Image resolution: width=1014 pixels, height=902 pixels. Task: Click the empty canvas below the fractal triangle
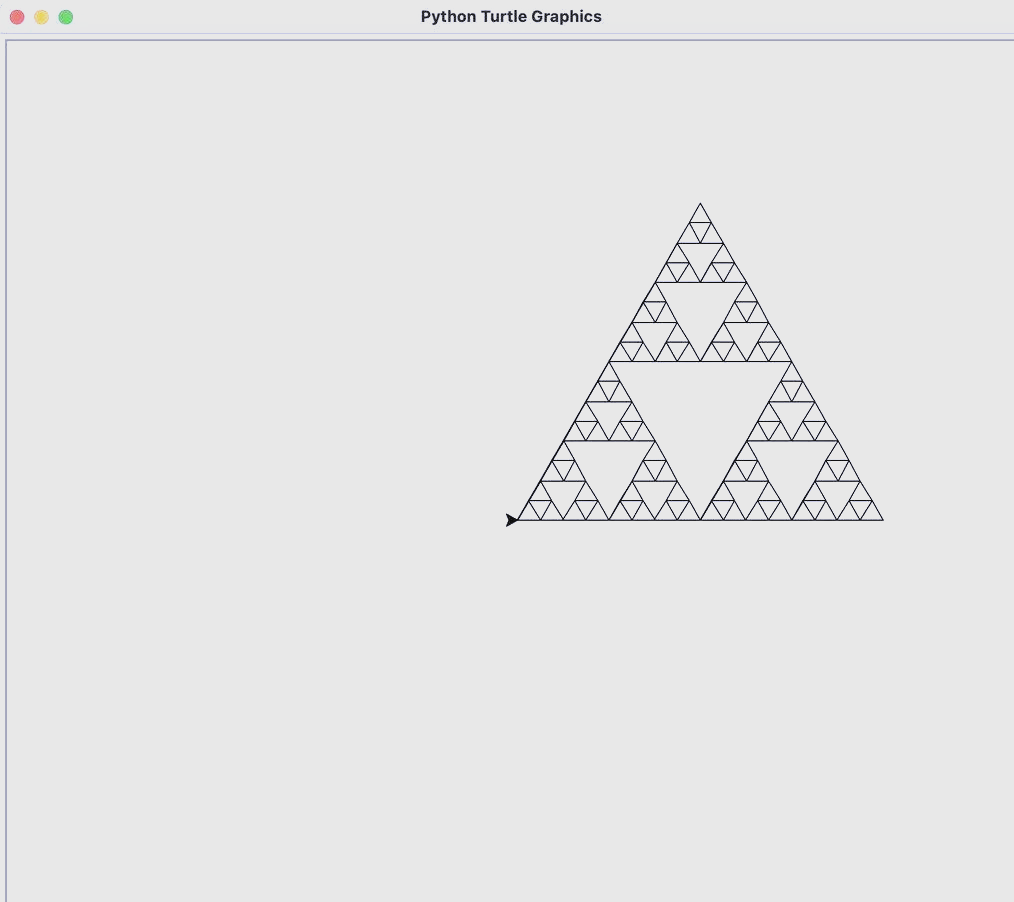click(700, 700)
